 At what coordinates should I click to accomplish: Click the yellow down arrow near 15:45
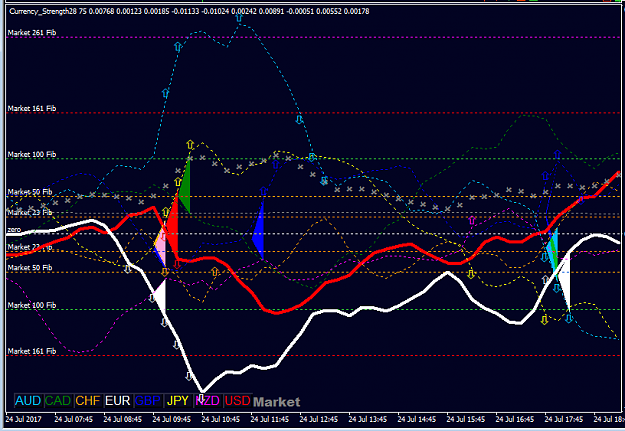point(471,274)
